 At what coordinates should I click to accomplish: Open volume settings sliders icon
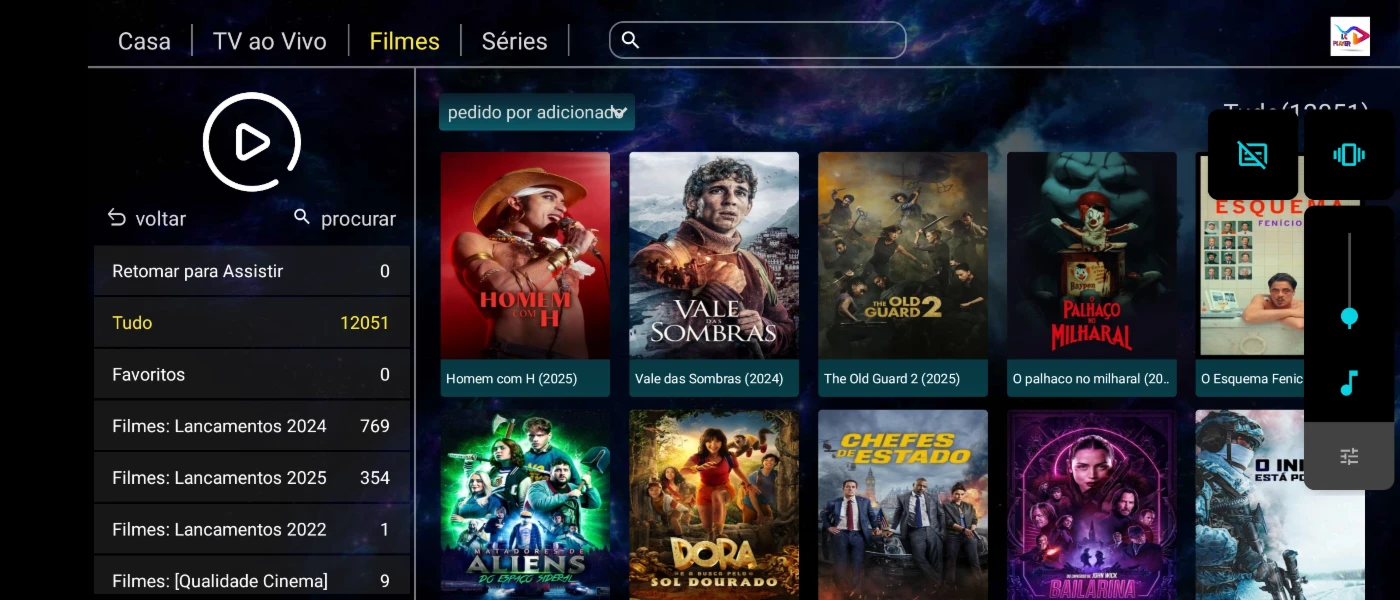pos(1349,456)
